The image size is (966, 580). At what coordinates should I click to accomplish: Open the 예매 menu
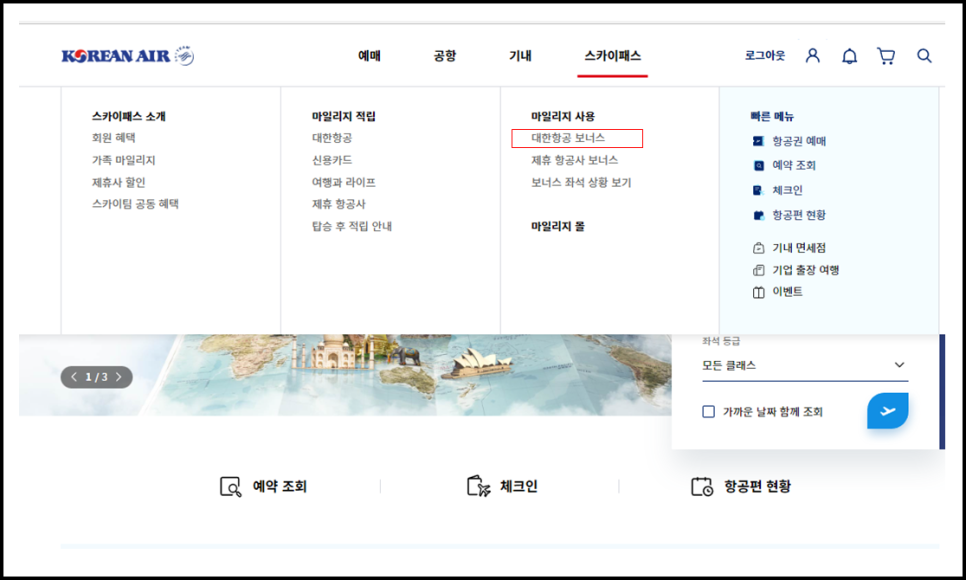[x=370, y=56]
